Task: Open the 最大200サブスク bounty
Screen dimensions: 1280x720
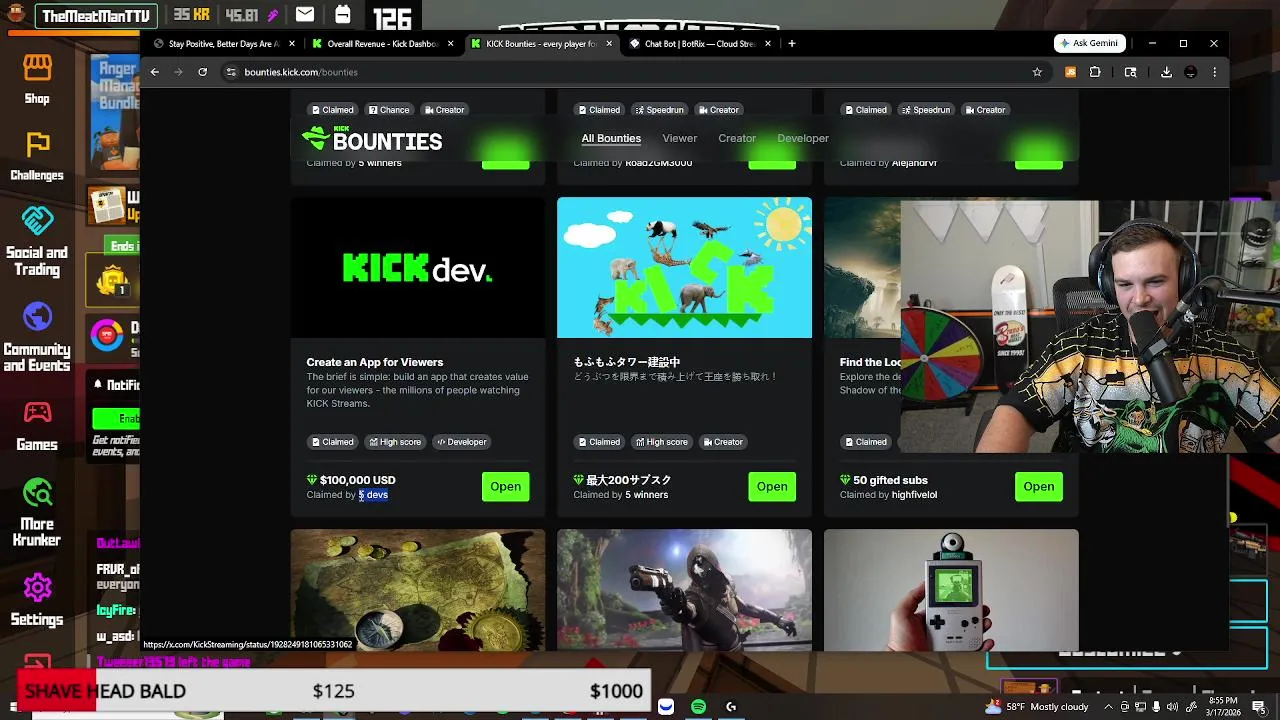Action: tap(772, 487)
